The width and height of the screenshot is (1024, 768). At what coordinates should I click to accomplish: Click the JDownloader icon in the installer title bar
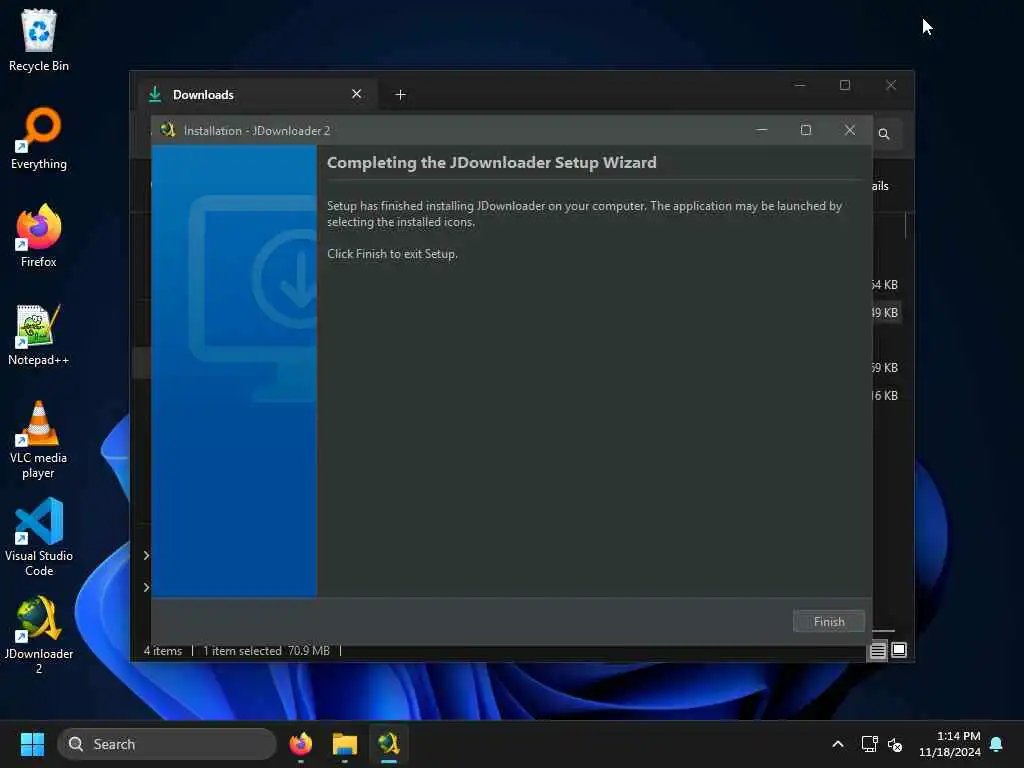coord(168,130)
